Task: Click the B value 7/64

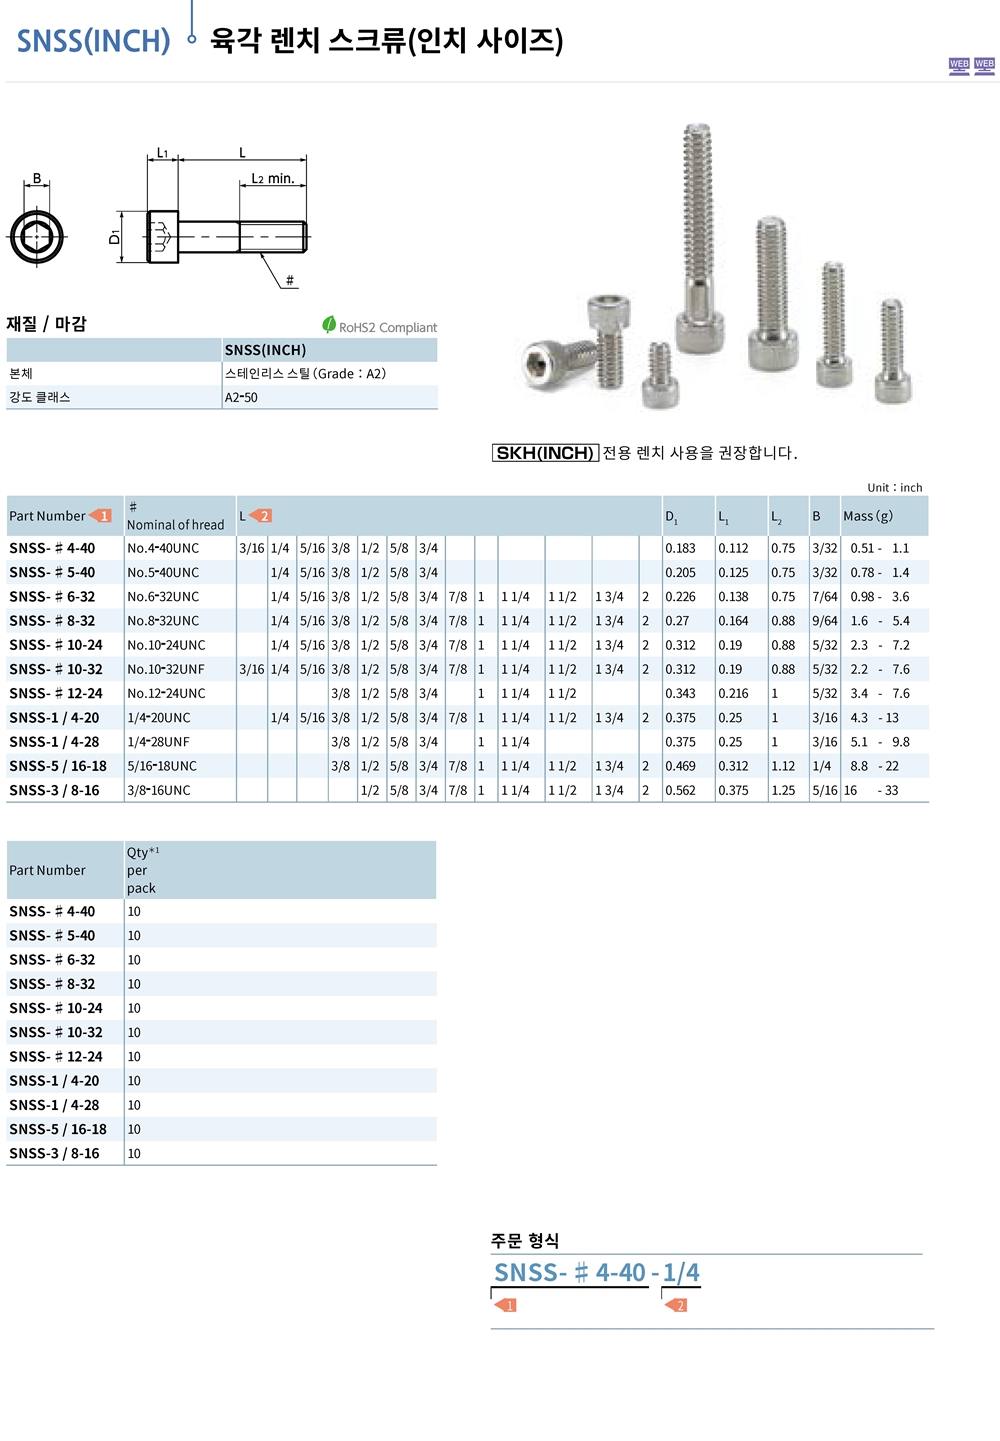Action: [825, 597]
